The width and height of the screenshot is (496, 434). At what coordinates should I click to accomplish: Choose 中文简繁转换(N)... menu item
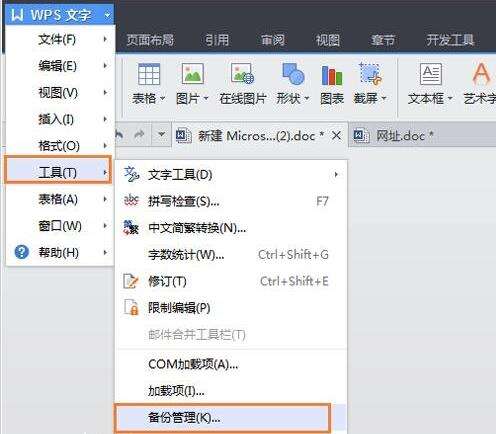point(231,228)
